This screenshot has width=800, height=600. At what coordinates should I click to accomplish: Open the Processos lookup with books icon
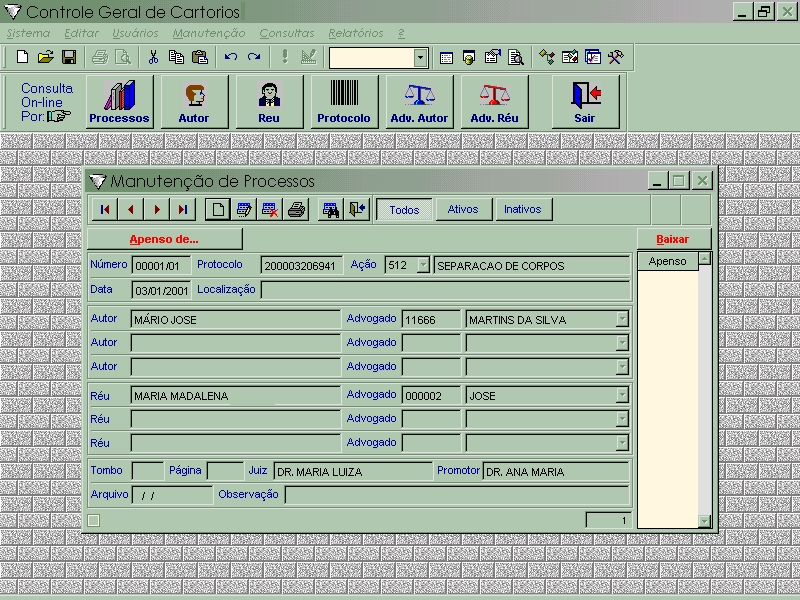[119, 102]
